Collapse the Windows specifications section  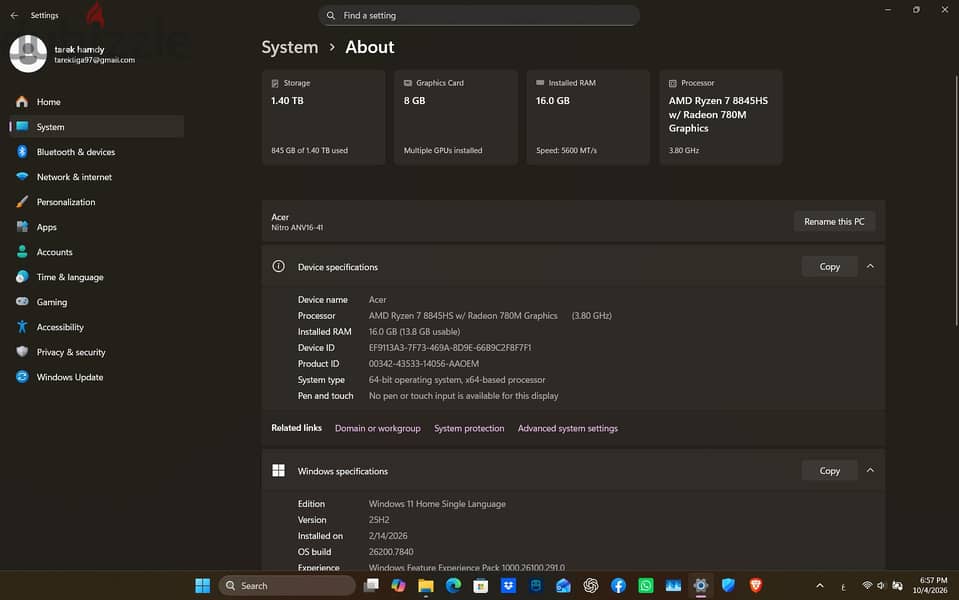[870, 471]
